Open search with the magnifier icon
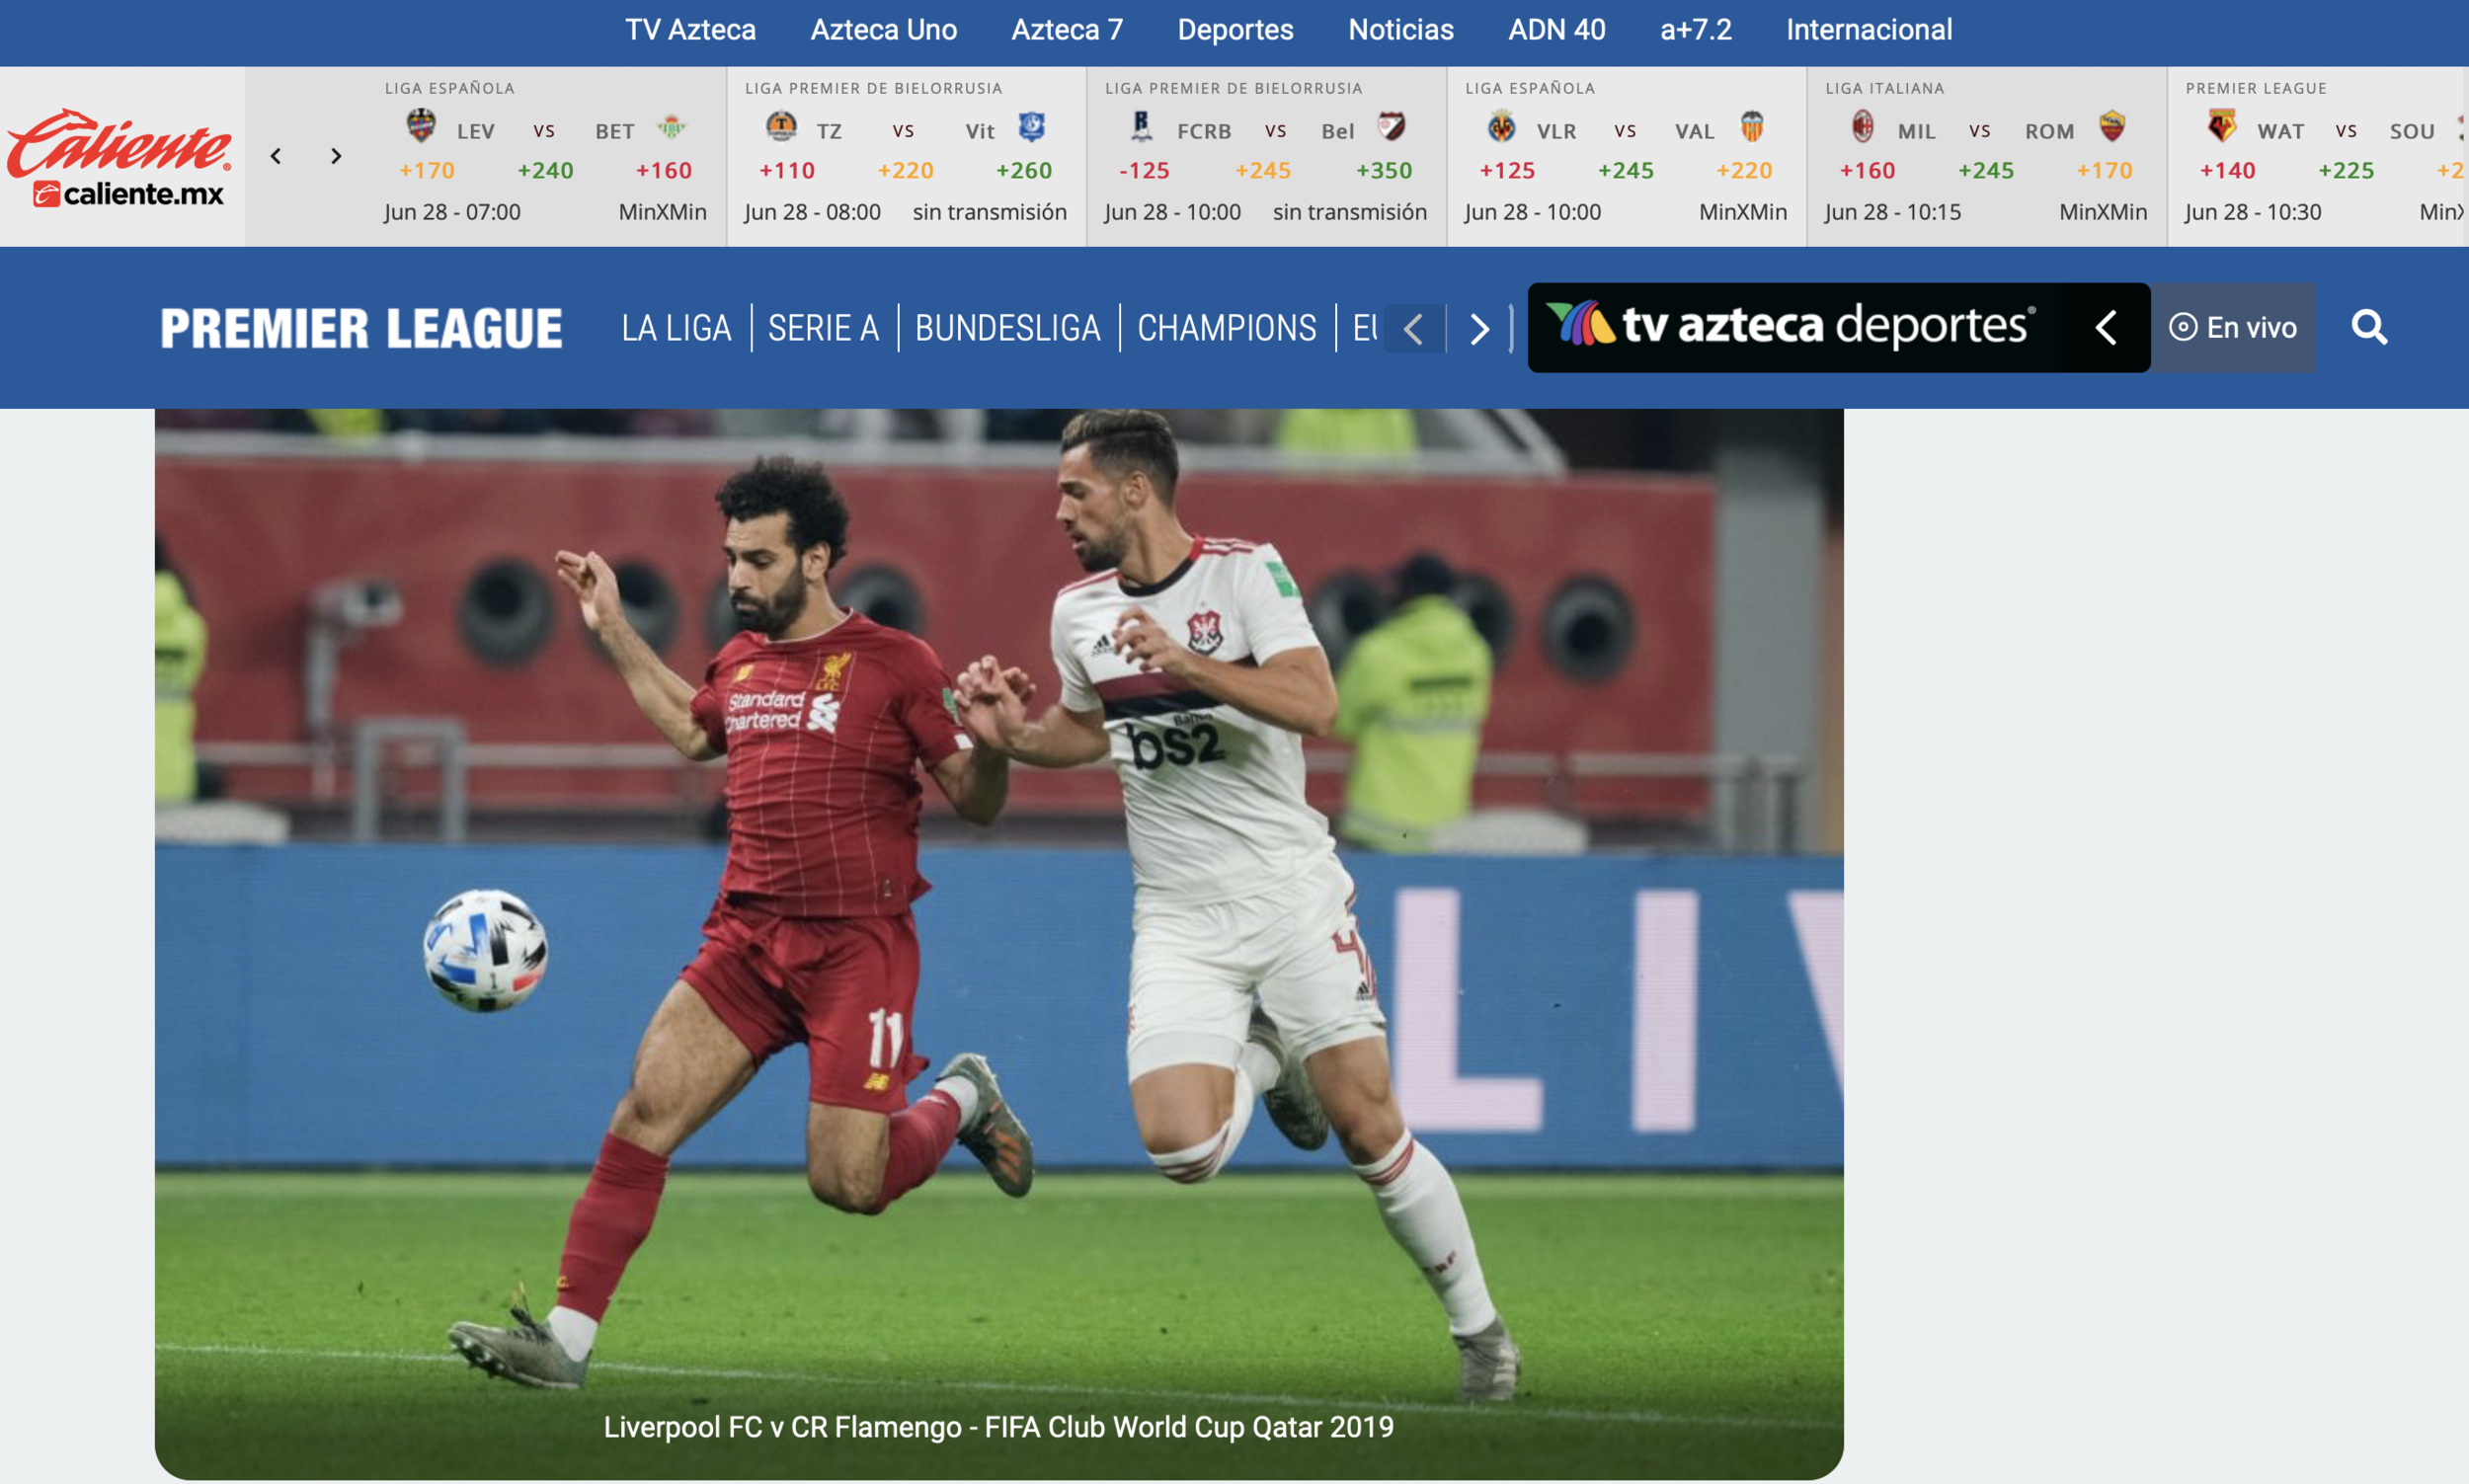The width and height of the screenshot is (2469, 1484). pos(2369,327)
